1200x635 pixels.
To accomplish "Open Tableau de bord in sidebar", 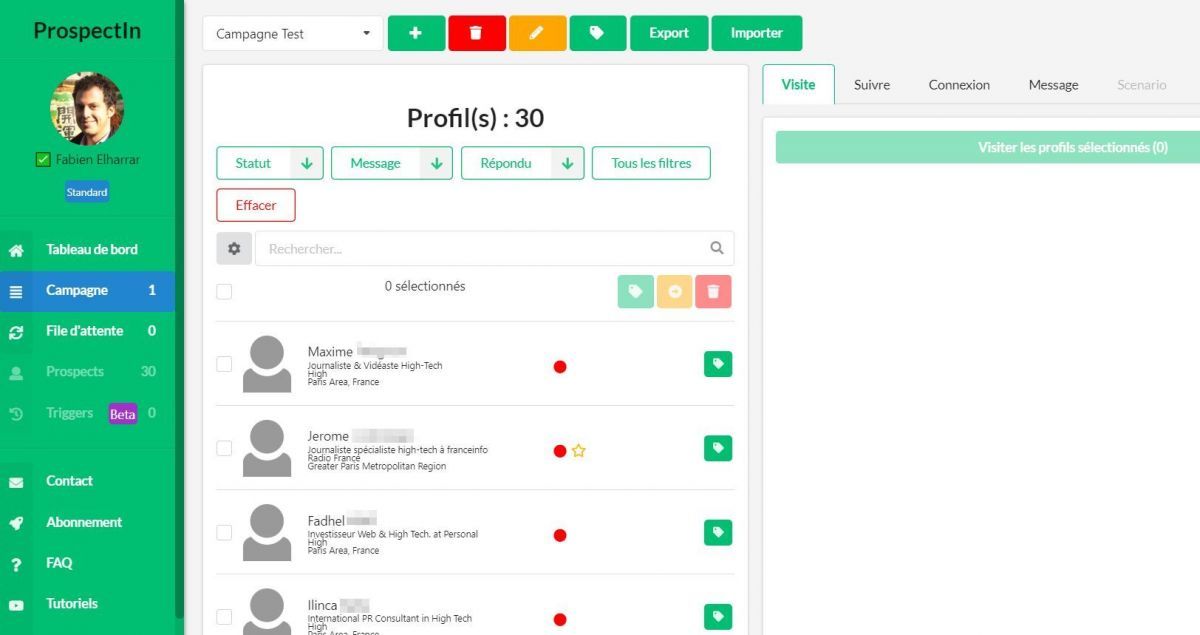I will tap(91, 250).
